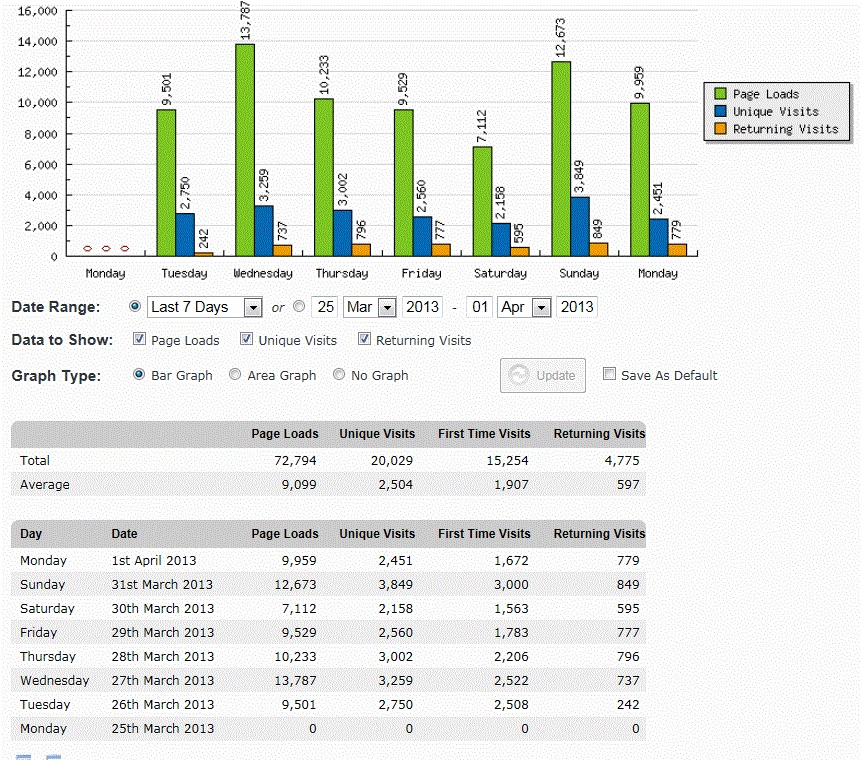
Task: Uncheck the Page Loads checkbox
Action: [140, 340]
